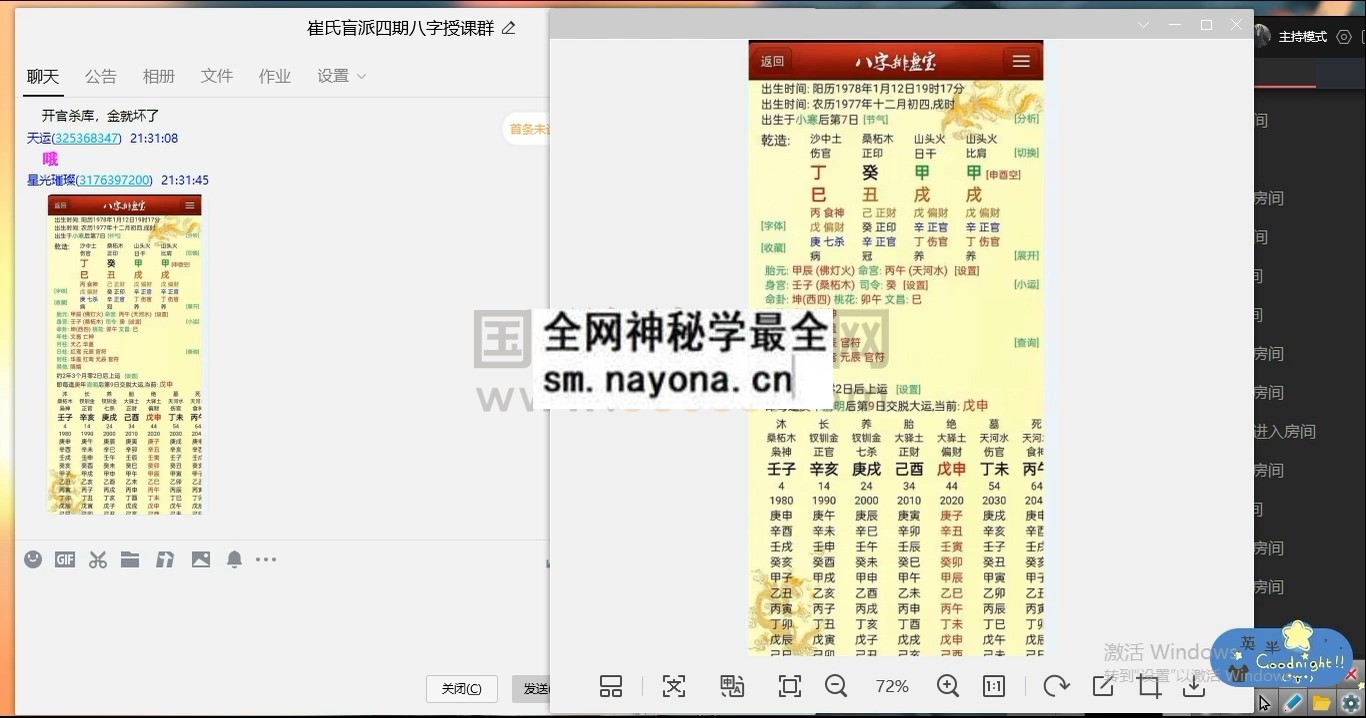Screen dimensions: 1366x718
Task: Click the [分析] link in the 八字 image
Action: tap(1027, 118)
